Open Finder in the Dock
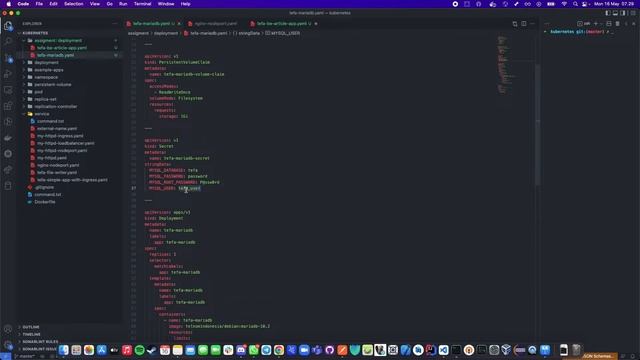Screen dimensions: 640x360 pyautogui.click(x=64, y=350)
